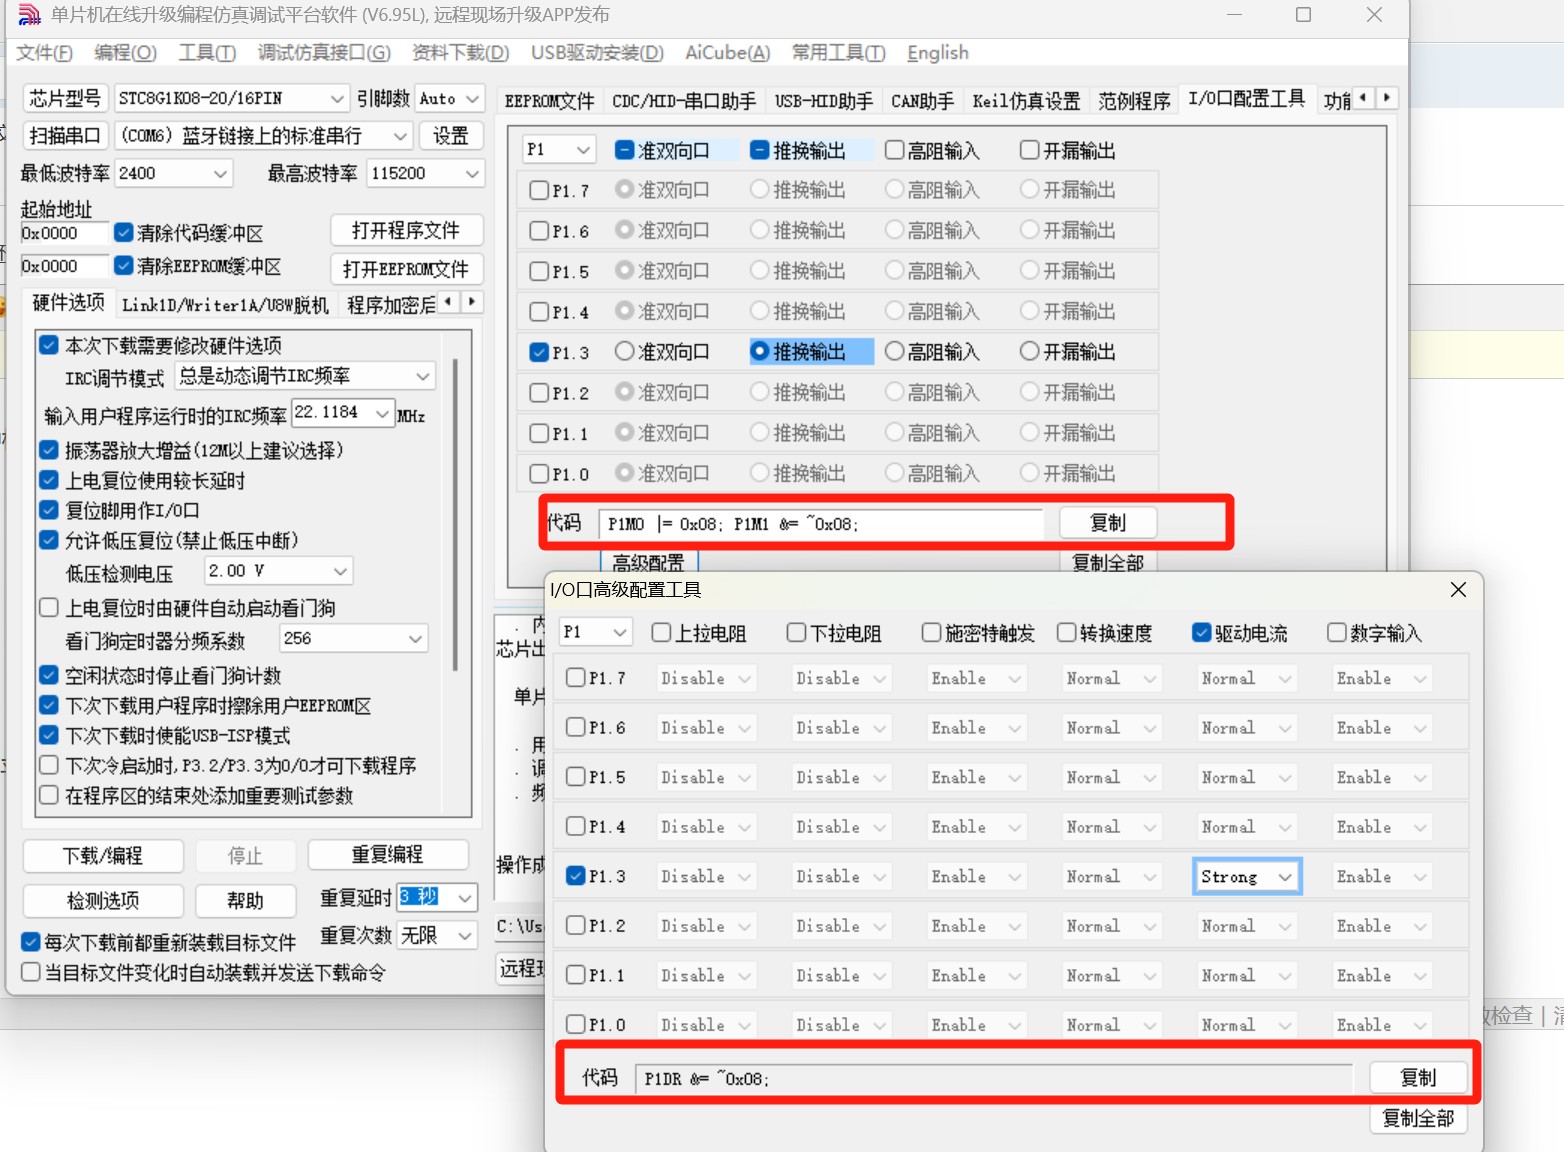Viewport: 1564px width, 1152px height.
Task: Click the 扫描串口 button
Action: tap(65, 136)
